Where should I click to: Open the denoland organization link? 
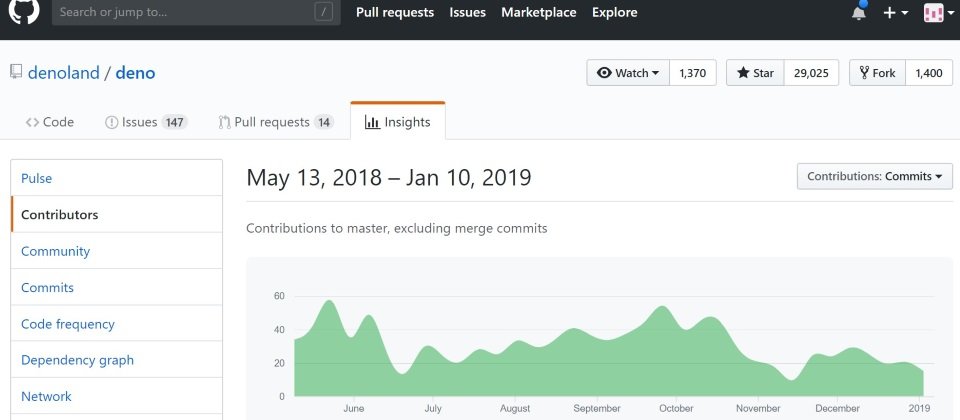click(64, 73)
